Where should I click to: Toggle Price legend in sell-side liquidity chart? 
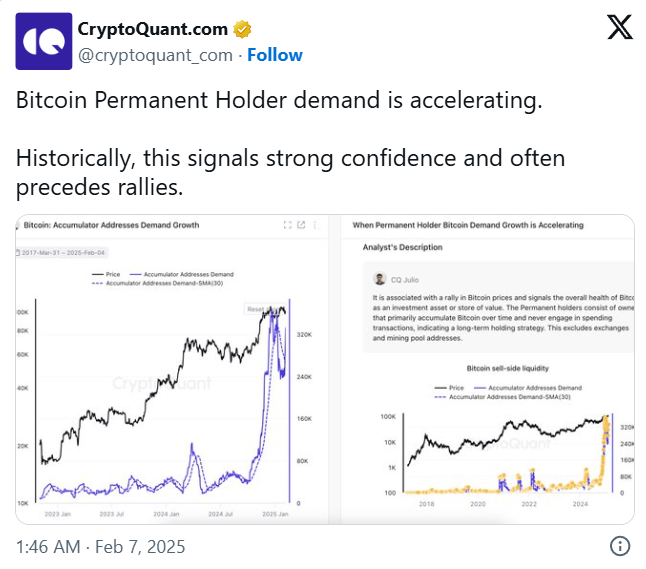coord(449,388)
